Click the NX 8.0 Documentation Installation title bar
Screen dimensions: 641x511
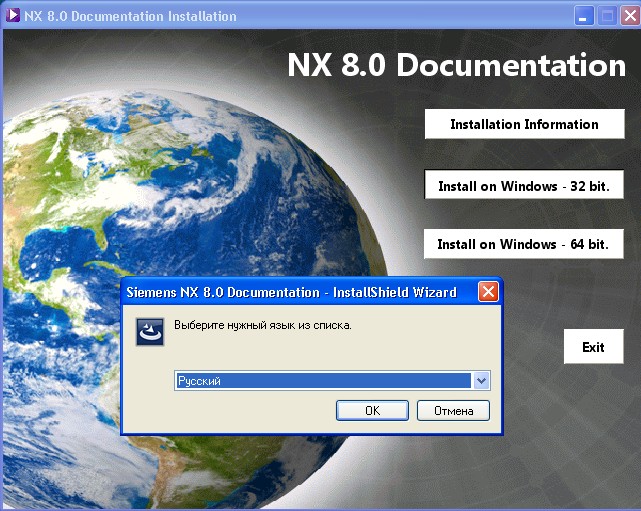click(300, 16)
